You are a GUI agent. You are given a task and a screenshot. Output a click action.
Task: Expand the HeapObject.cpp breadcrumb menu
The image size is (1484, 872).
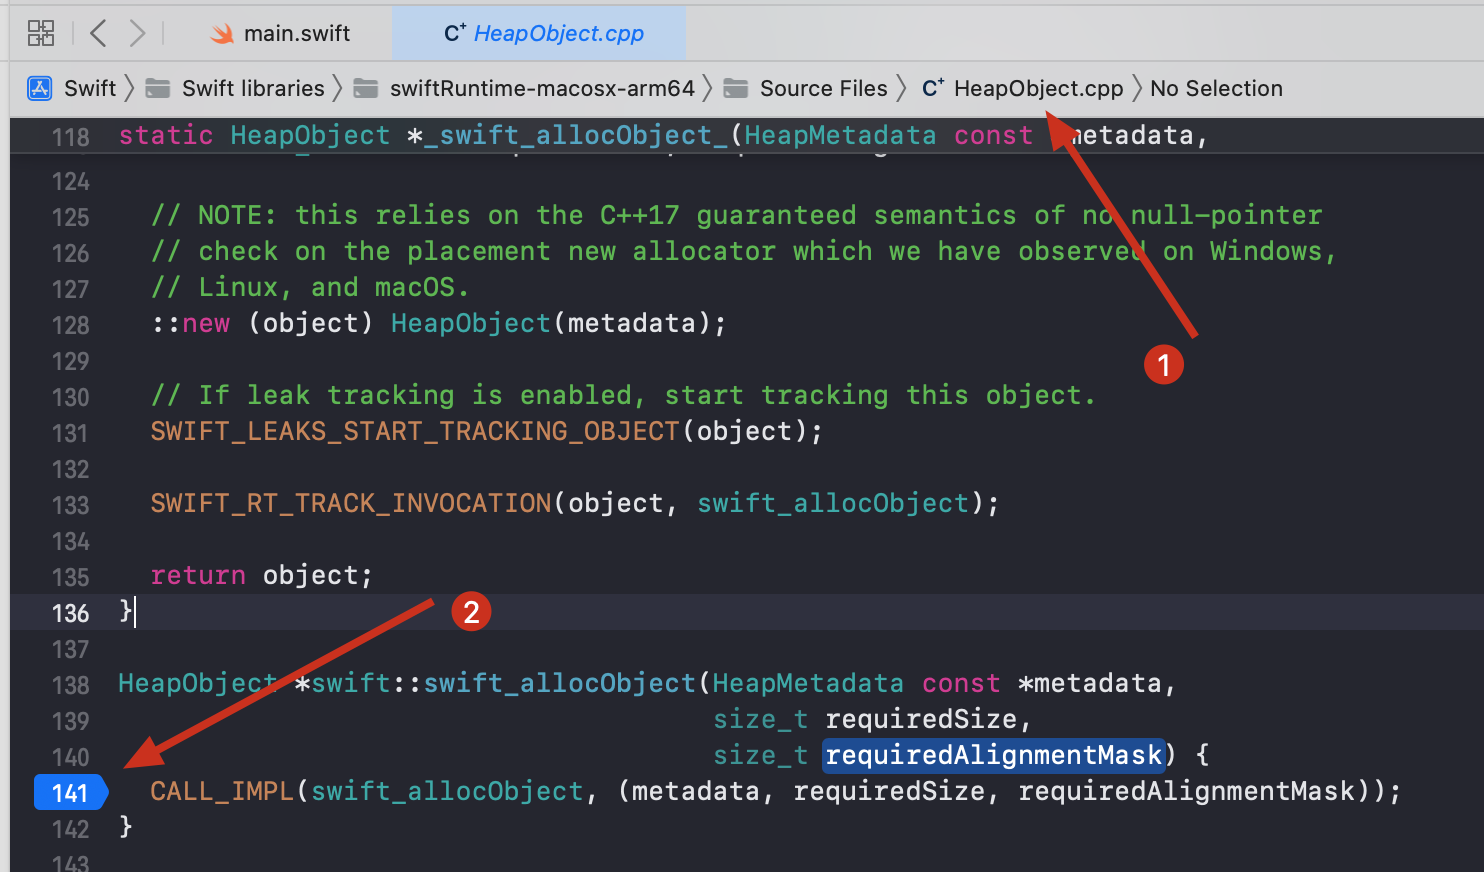[x=1038, y=88]
